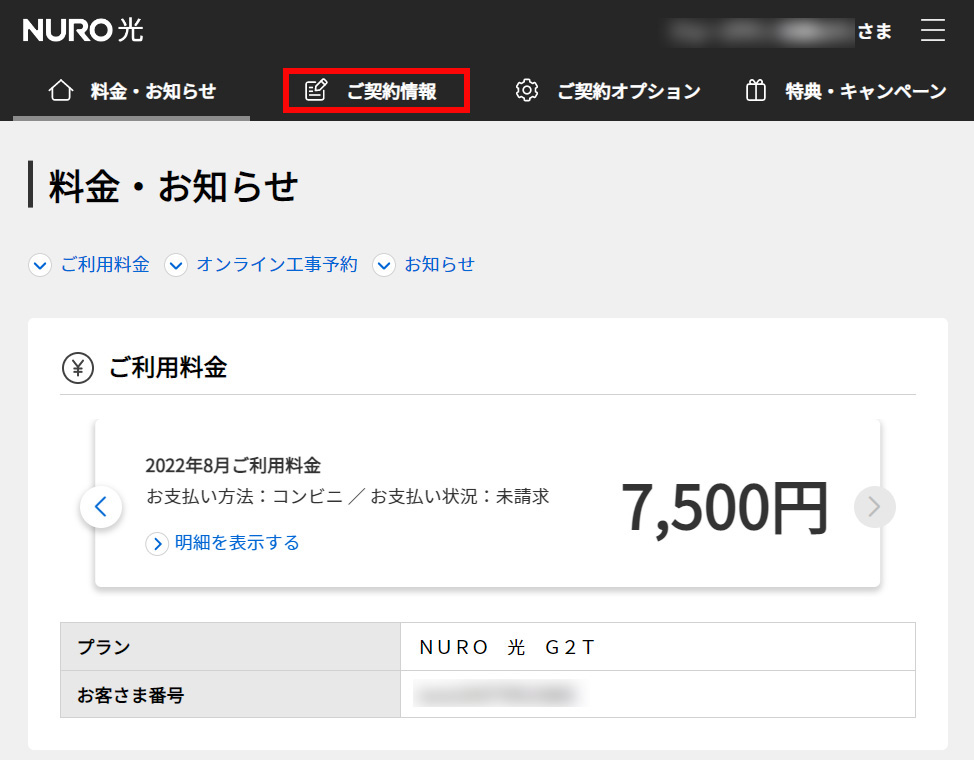Switch to the ご契約情報 tab
This screenshot has height=760, width=974.
(x=376, y=91)
